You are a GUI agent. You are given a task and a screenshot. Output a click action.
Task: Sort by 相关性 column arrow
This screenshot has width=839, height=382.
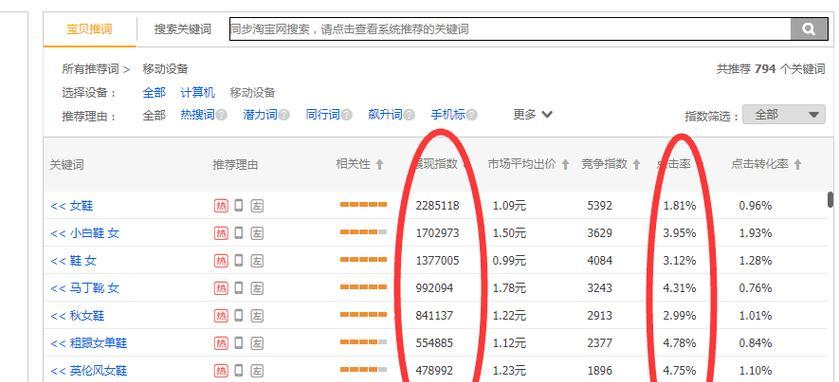coord(379,165)
